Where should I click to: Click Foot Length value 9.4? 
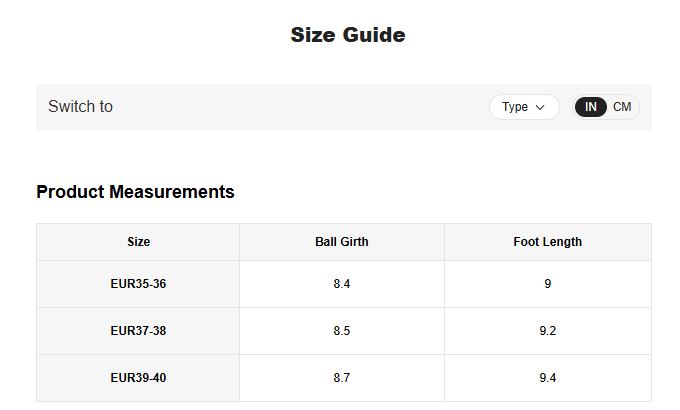click(x=547, y=378)
